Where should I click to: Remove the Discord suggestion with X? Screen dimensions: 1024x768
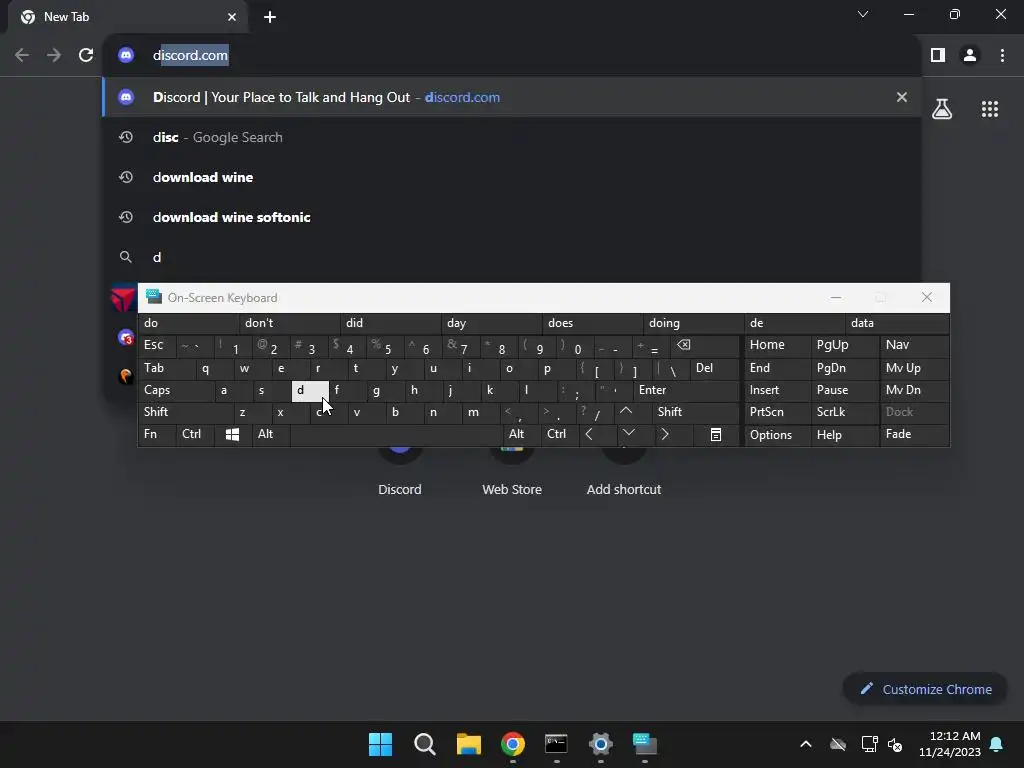(902, 97)
